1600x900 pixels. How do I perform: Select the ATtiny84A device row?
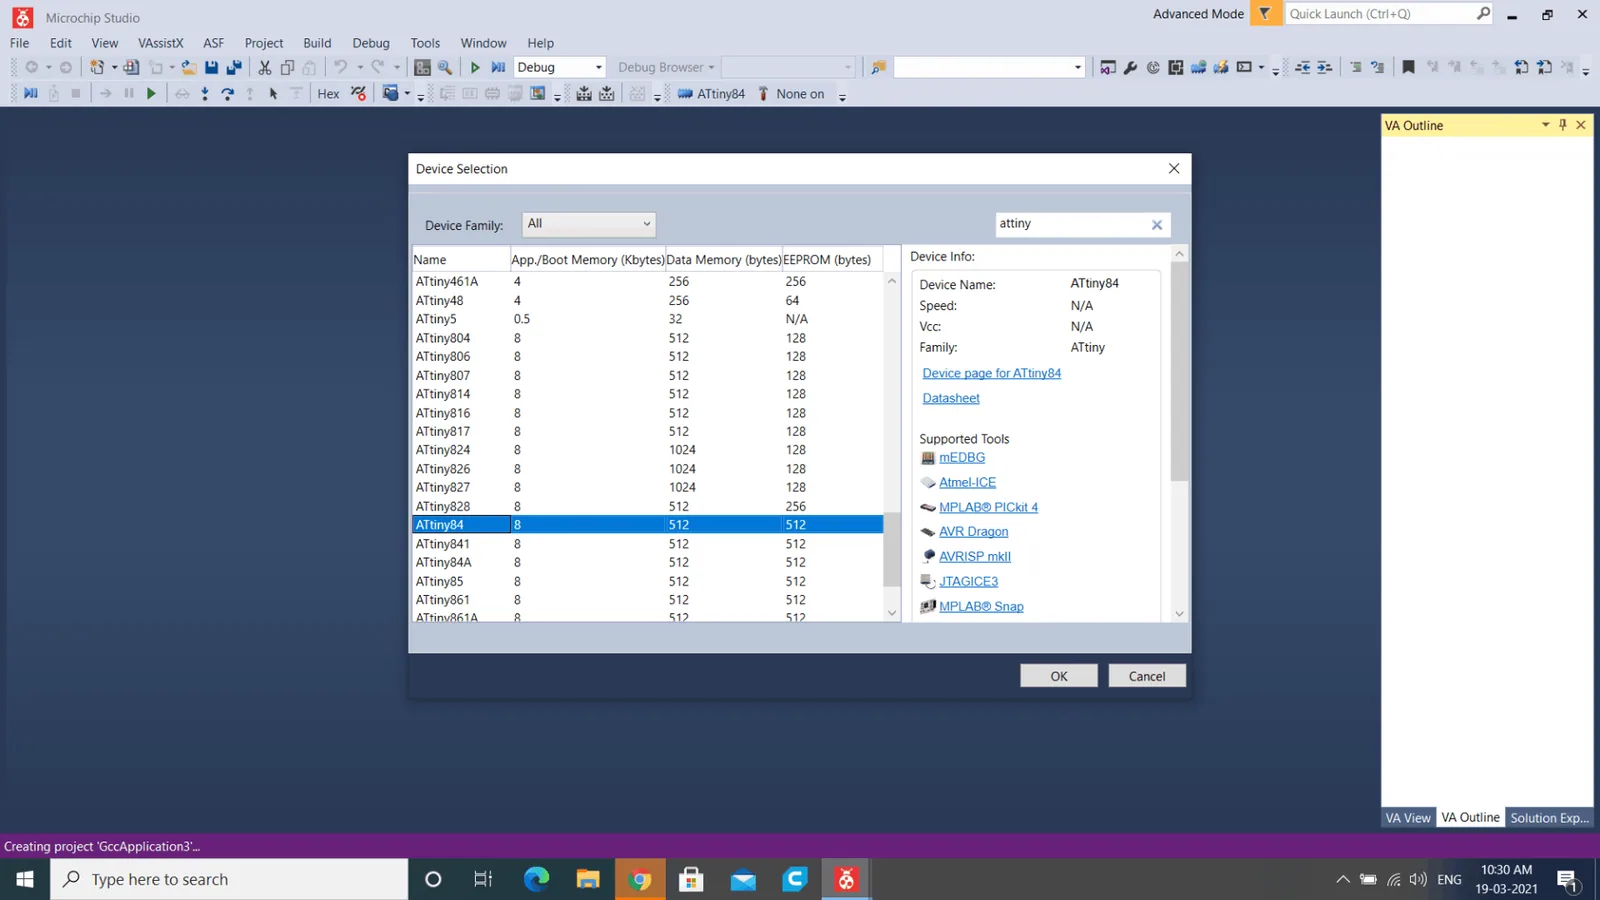tap(648, 562)
